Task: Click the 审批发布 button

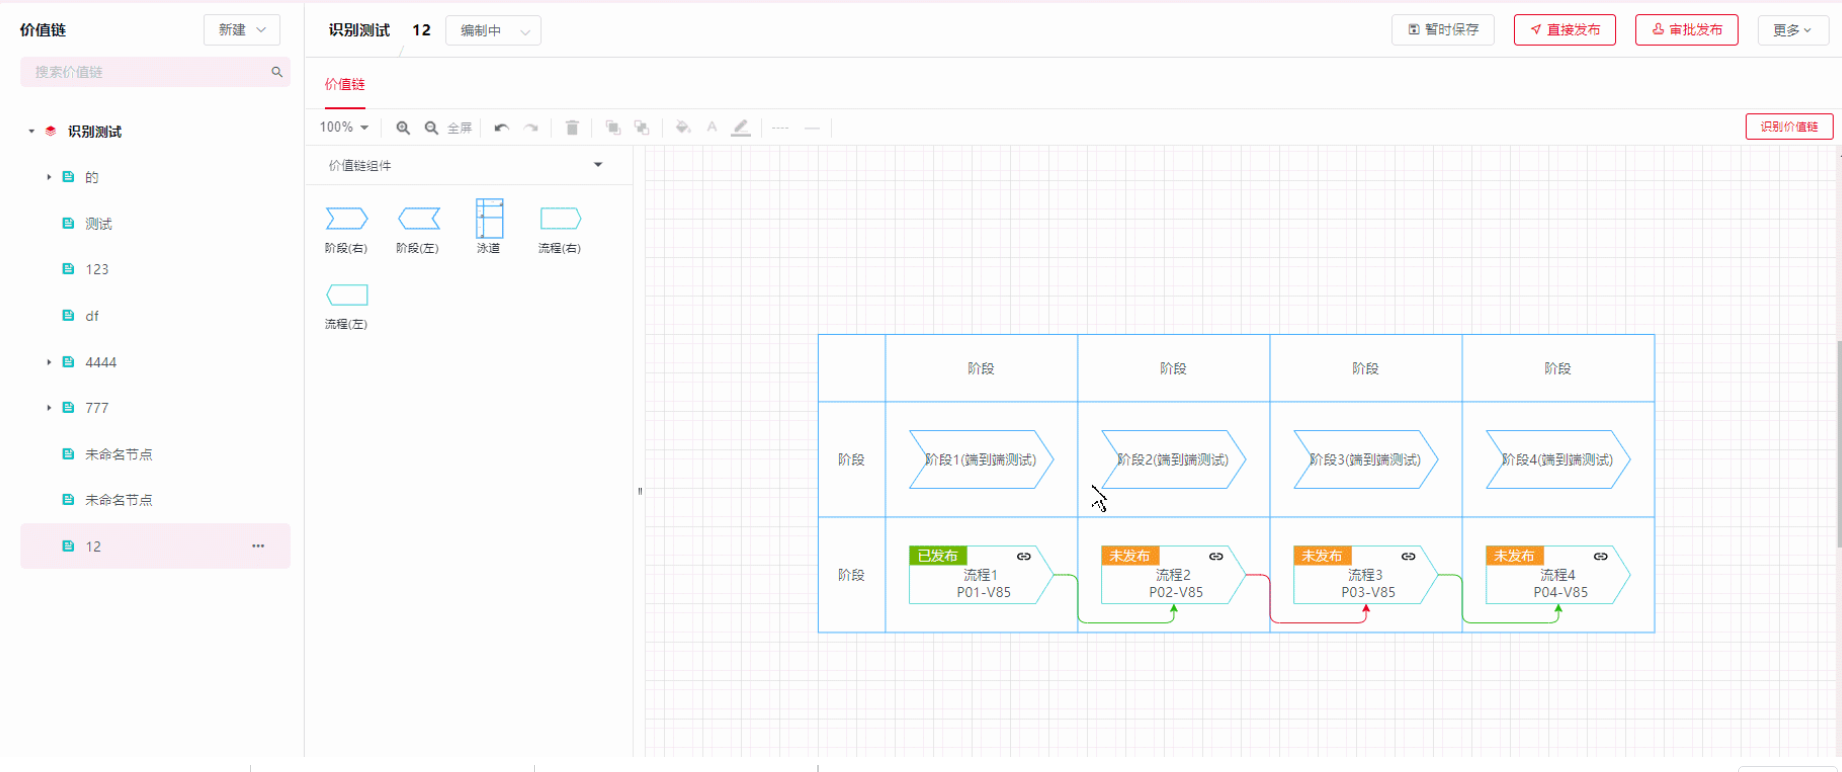Action: click(x=1687, y=30)
